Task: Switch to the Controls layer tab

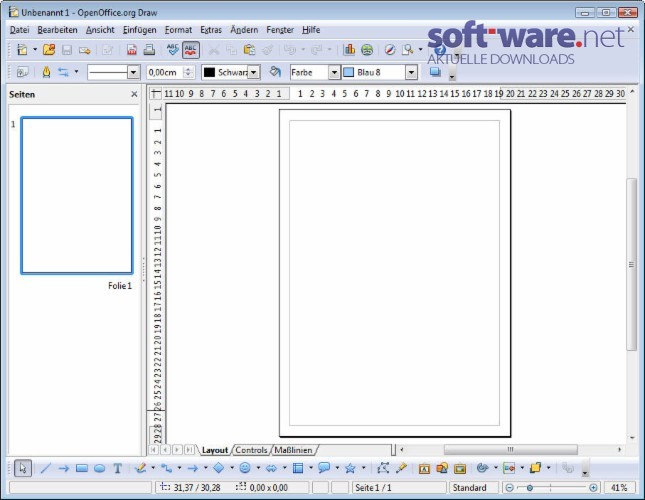Action: pyautogui.click(x=251, y=450)
